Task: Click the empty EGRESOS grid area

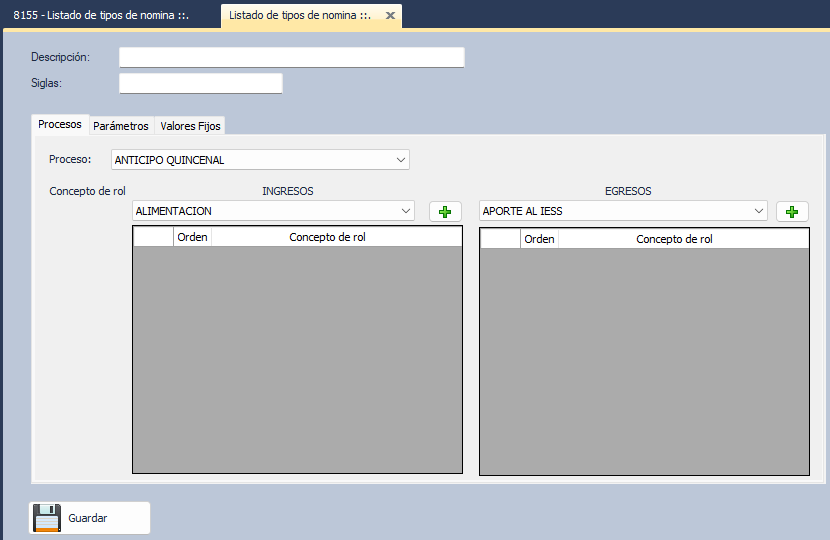Action: point(644,360)
